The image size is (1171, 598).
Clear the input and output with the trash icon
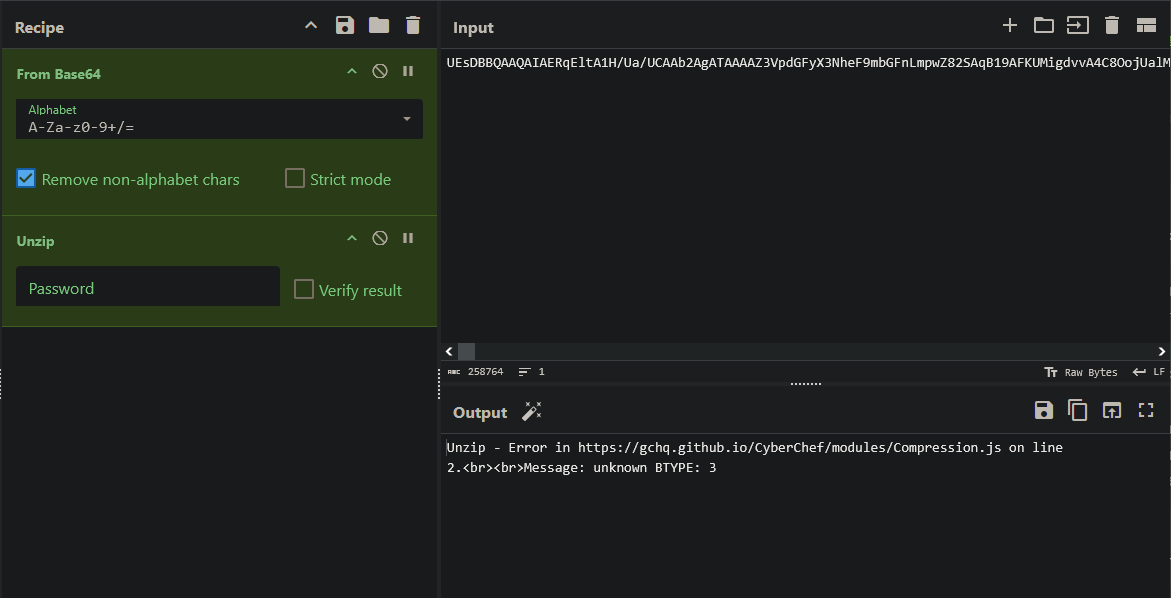[1111, 26]
